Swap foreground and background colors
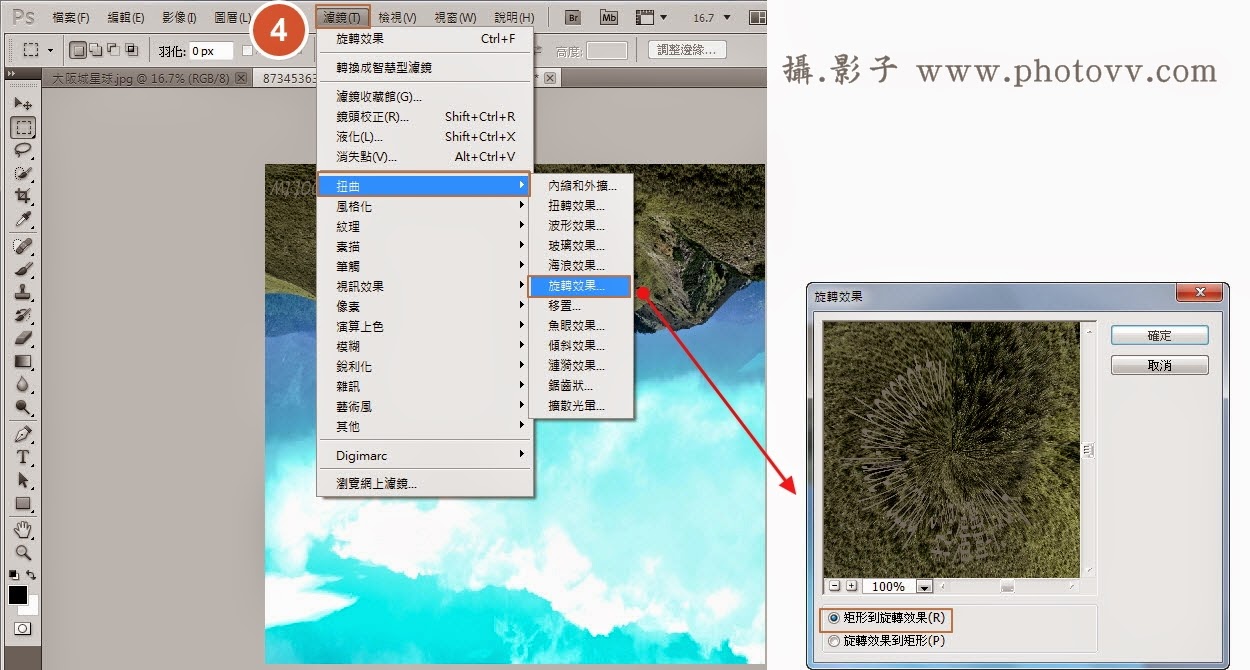Viewport: 1250px width, 670px height. coord(32,575)
